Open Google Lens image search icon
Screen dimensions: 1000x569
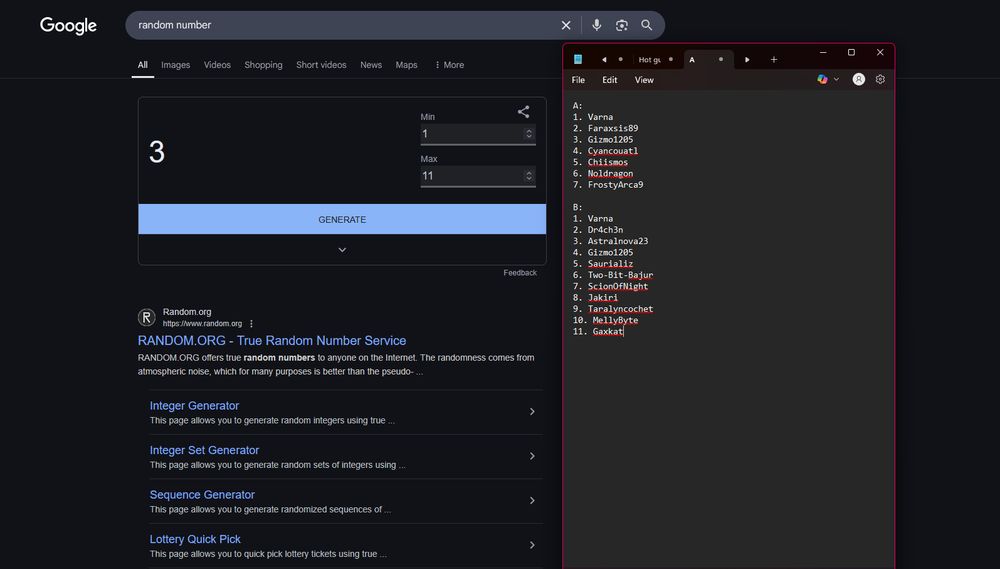[x=621, y=25]
